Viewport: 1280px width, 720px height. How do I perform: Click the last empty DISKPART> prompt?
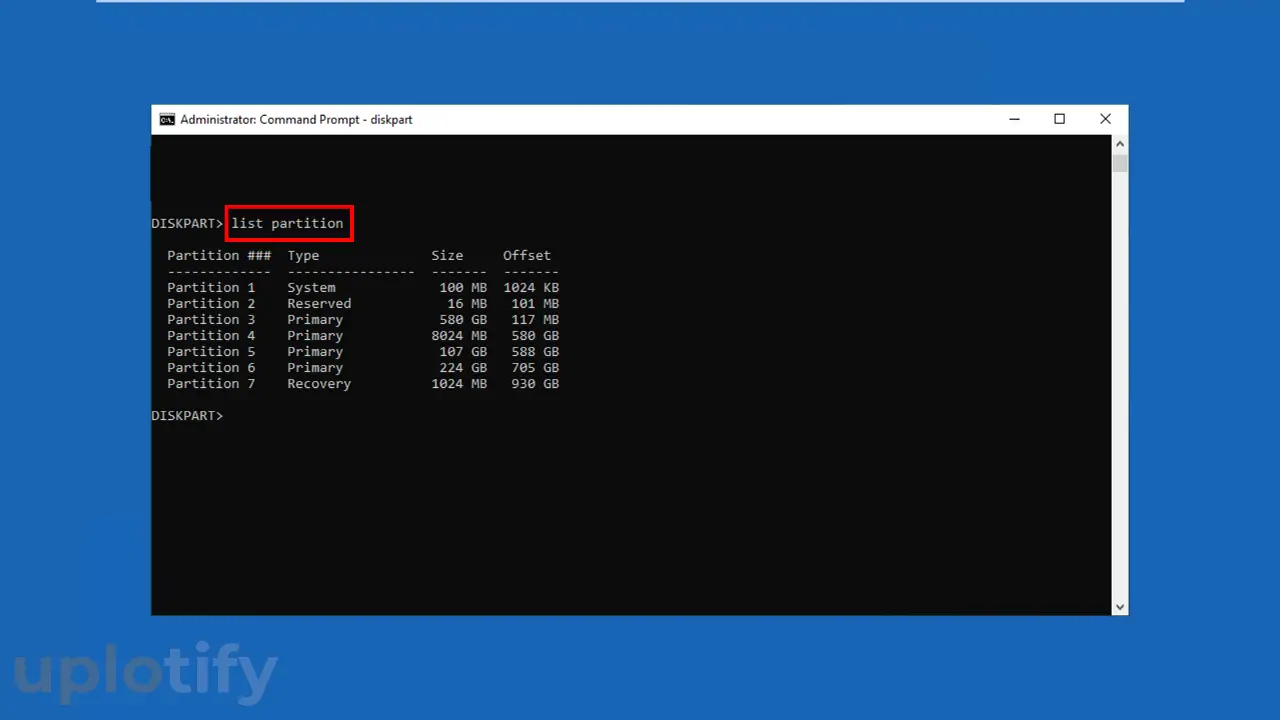[187, 415]
